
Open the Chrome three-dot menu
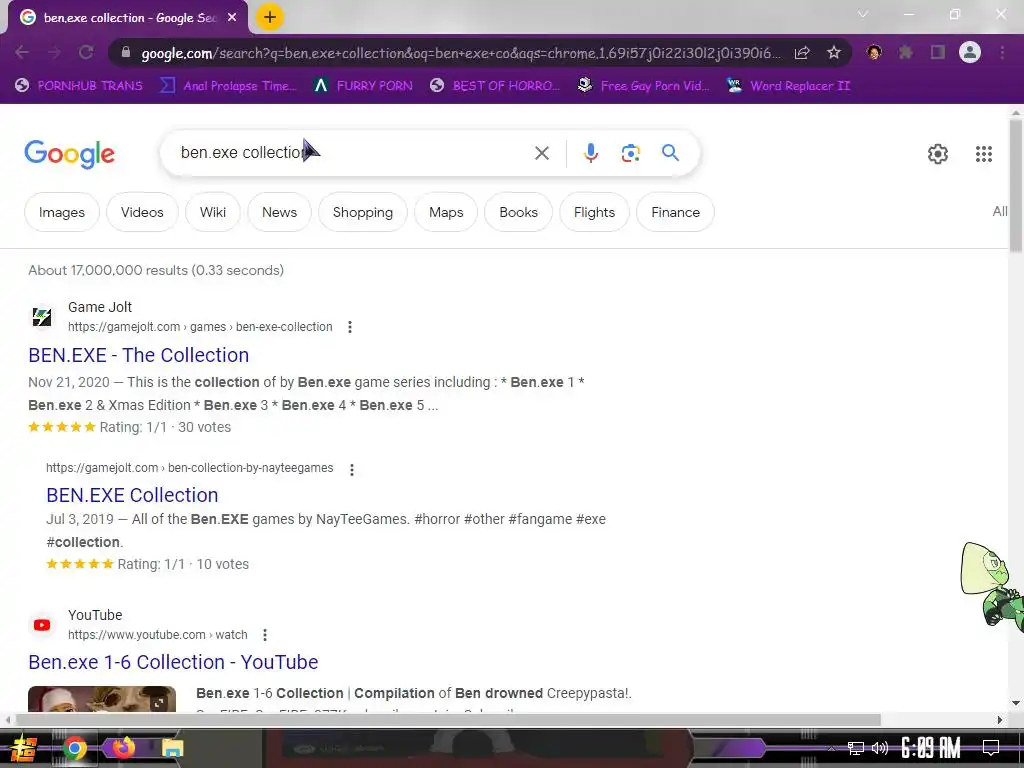click(x=1002, y=52)
